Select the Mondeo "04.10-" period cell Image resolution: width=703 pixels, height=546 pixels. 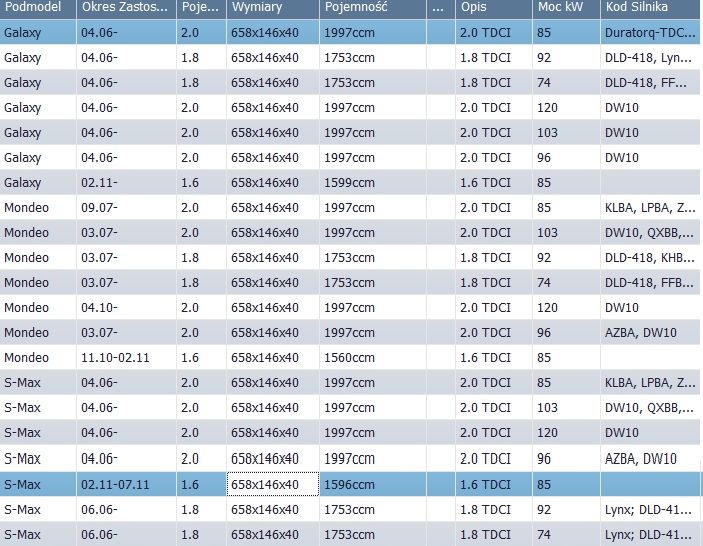126,308
